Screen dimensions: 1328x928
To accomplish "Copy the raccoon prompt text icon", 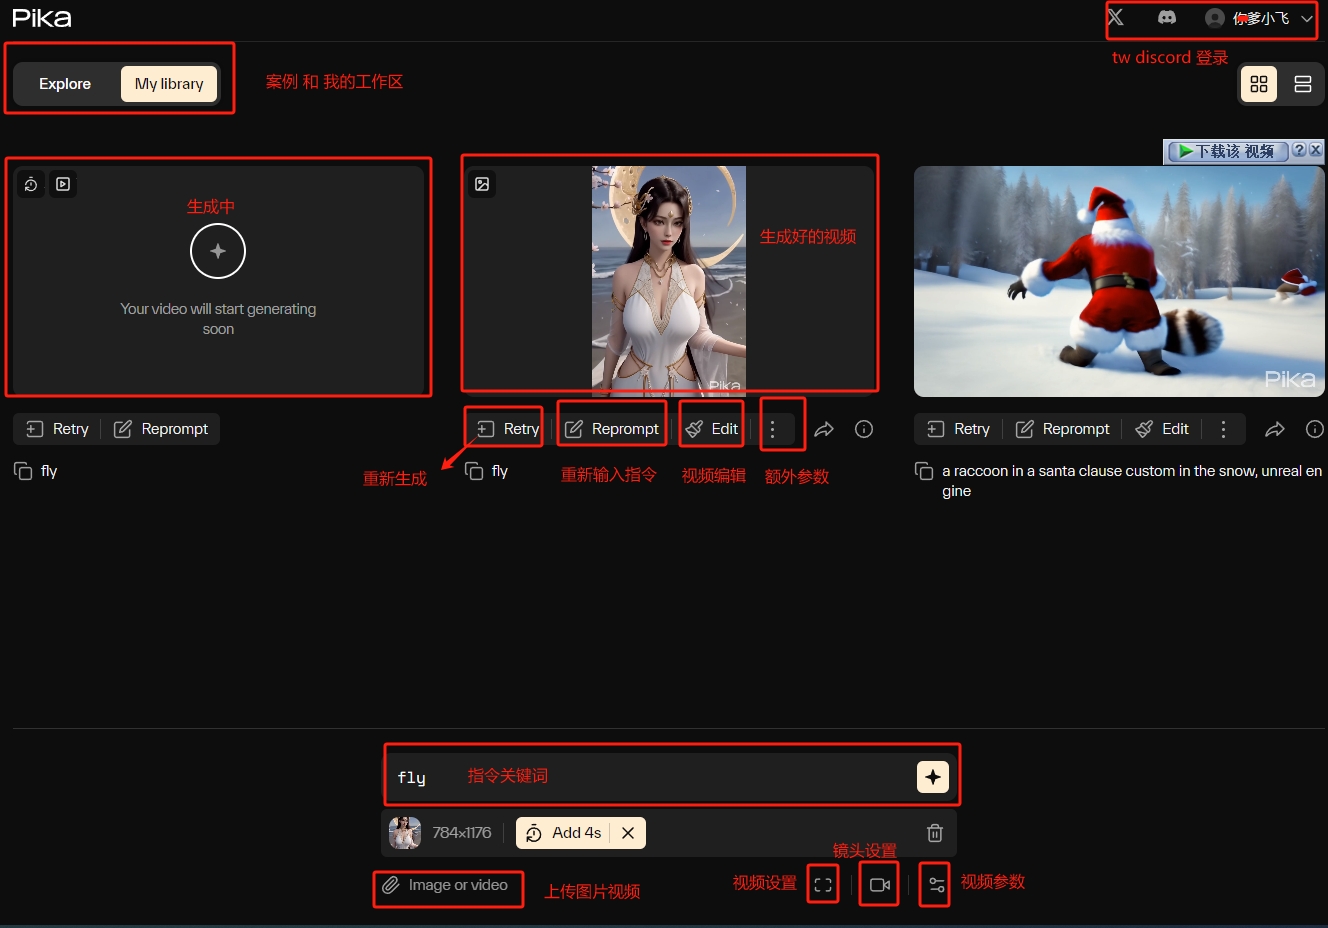I will click(x=924, y=471).
